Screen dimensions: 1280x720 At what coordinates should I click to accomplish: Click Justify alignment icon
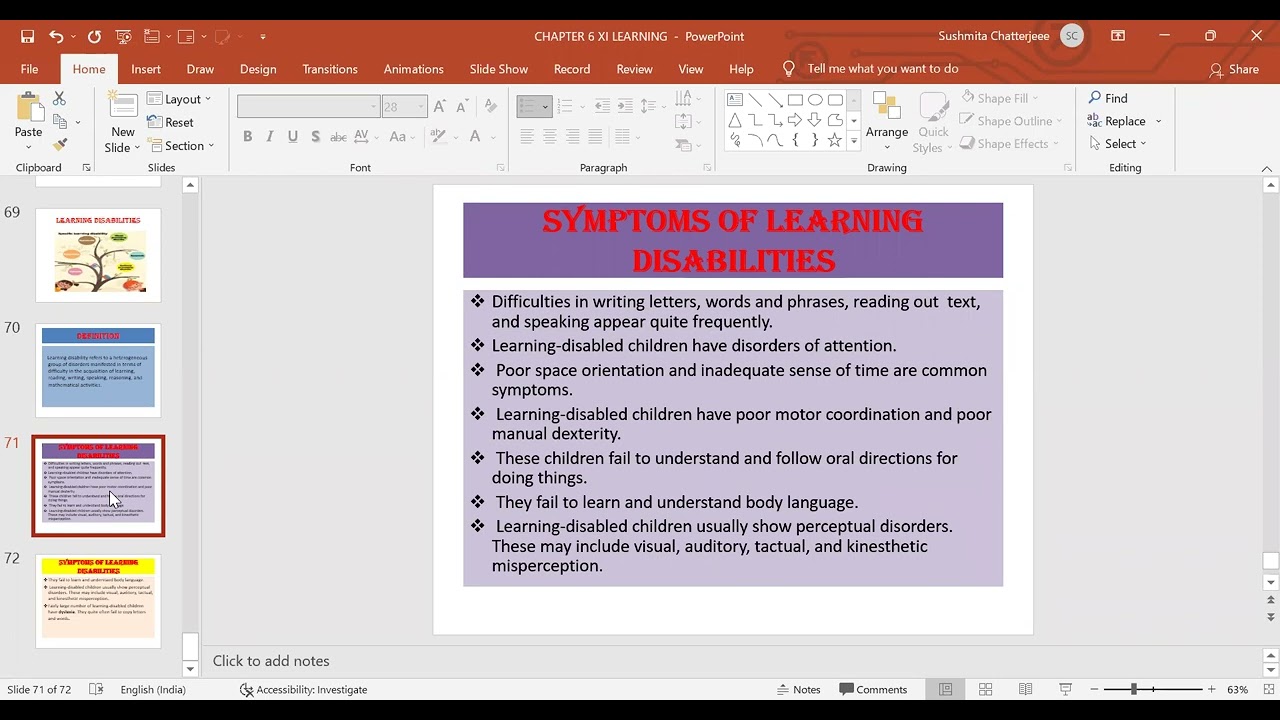(596, 137)
